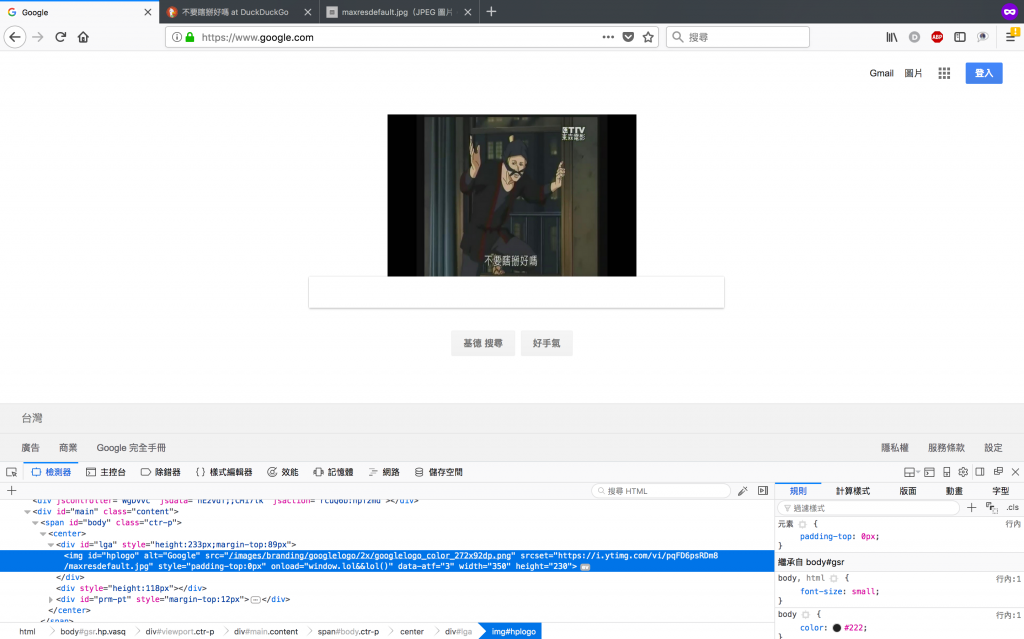The image size is (1024, 639).
Task: Open Google 完全手冊 footer link
Action: point(131,448)
